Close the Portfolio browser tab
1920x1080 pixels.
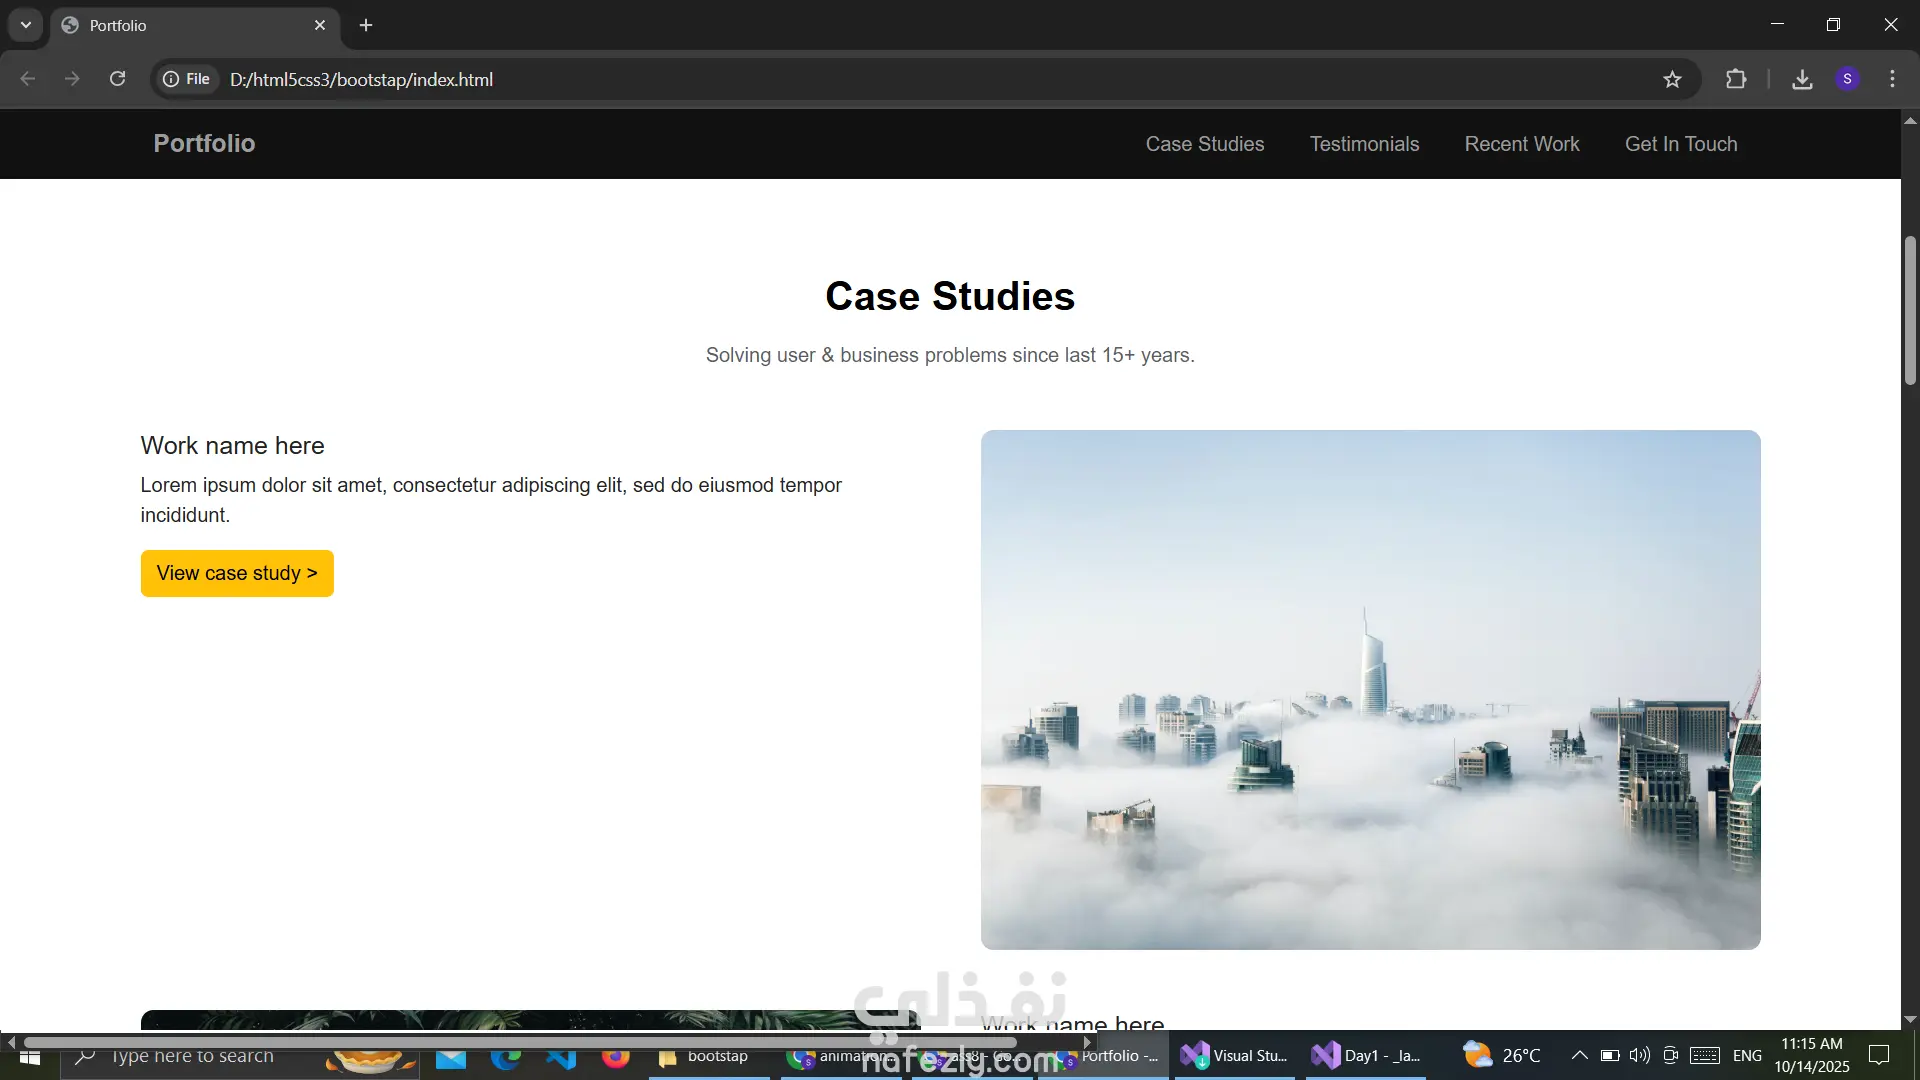(320, 25)
